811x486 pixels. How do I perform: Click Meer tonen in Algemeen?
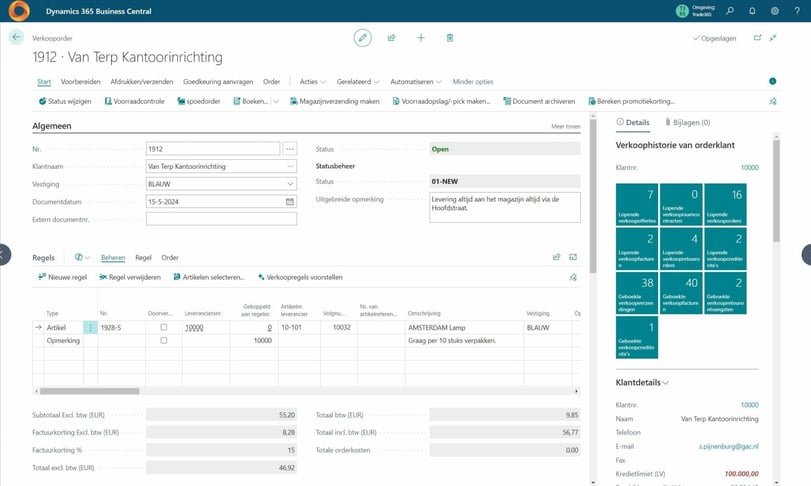pos(566,126)
